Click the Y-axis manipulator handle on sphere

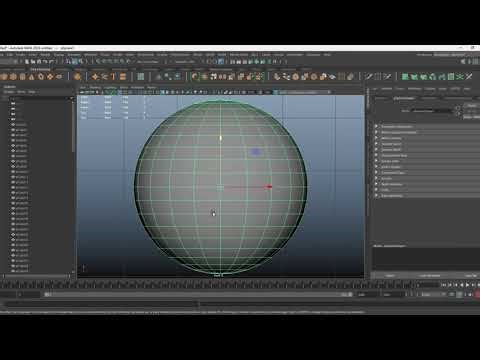pos(221,138)
